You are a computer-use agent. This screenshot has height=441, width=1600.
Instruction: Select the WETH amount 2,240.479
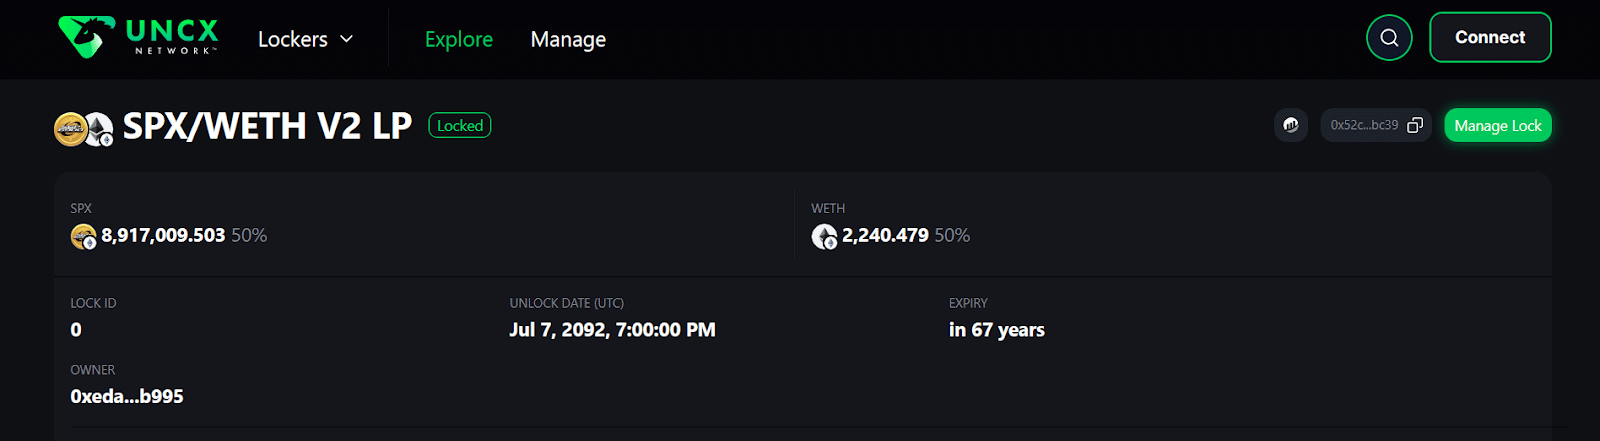pyautogui.click(x=885, y=235)
